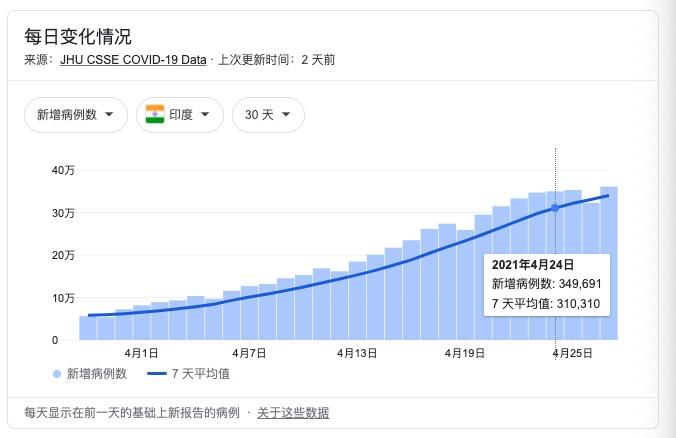This screenshot has height=438, width=676.
Task: Click the 4月13日 x-axis label
Action: point(357,353)
